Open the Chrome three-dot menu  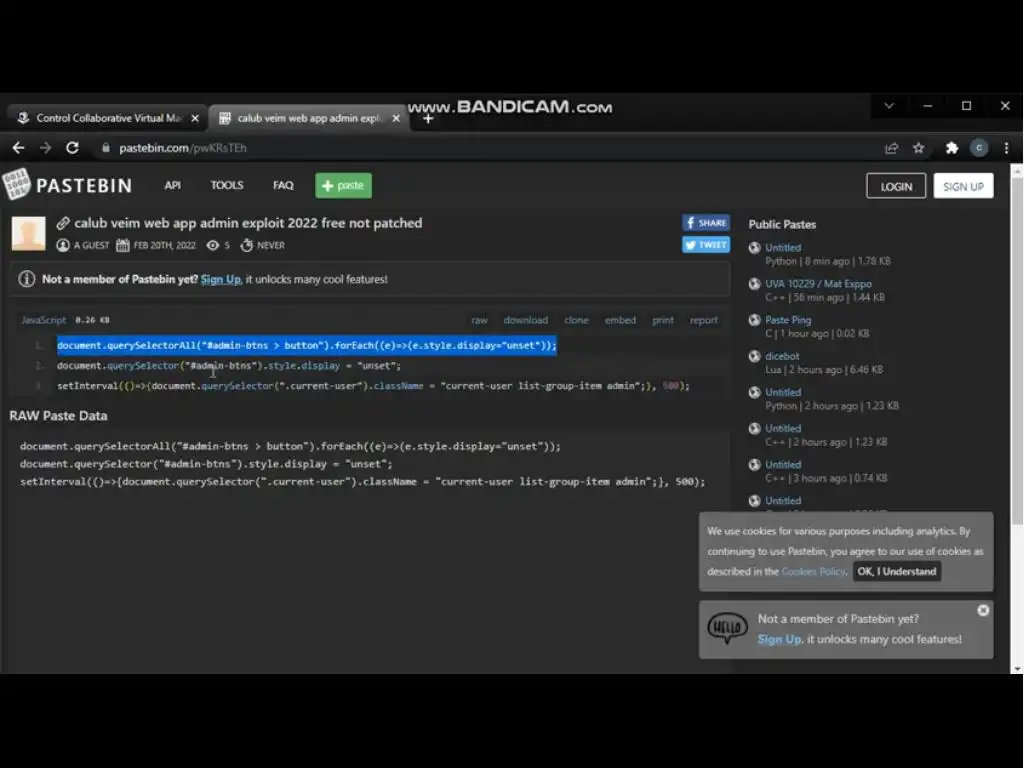click(1006, 148)
